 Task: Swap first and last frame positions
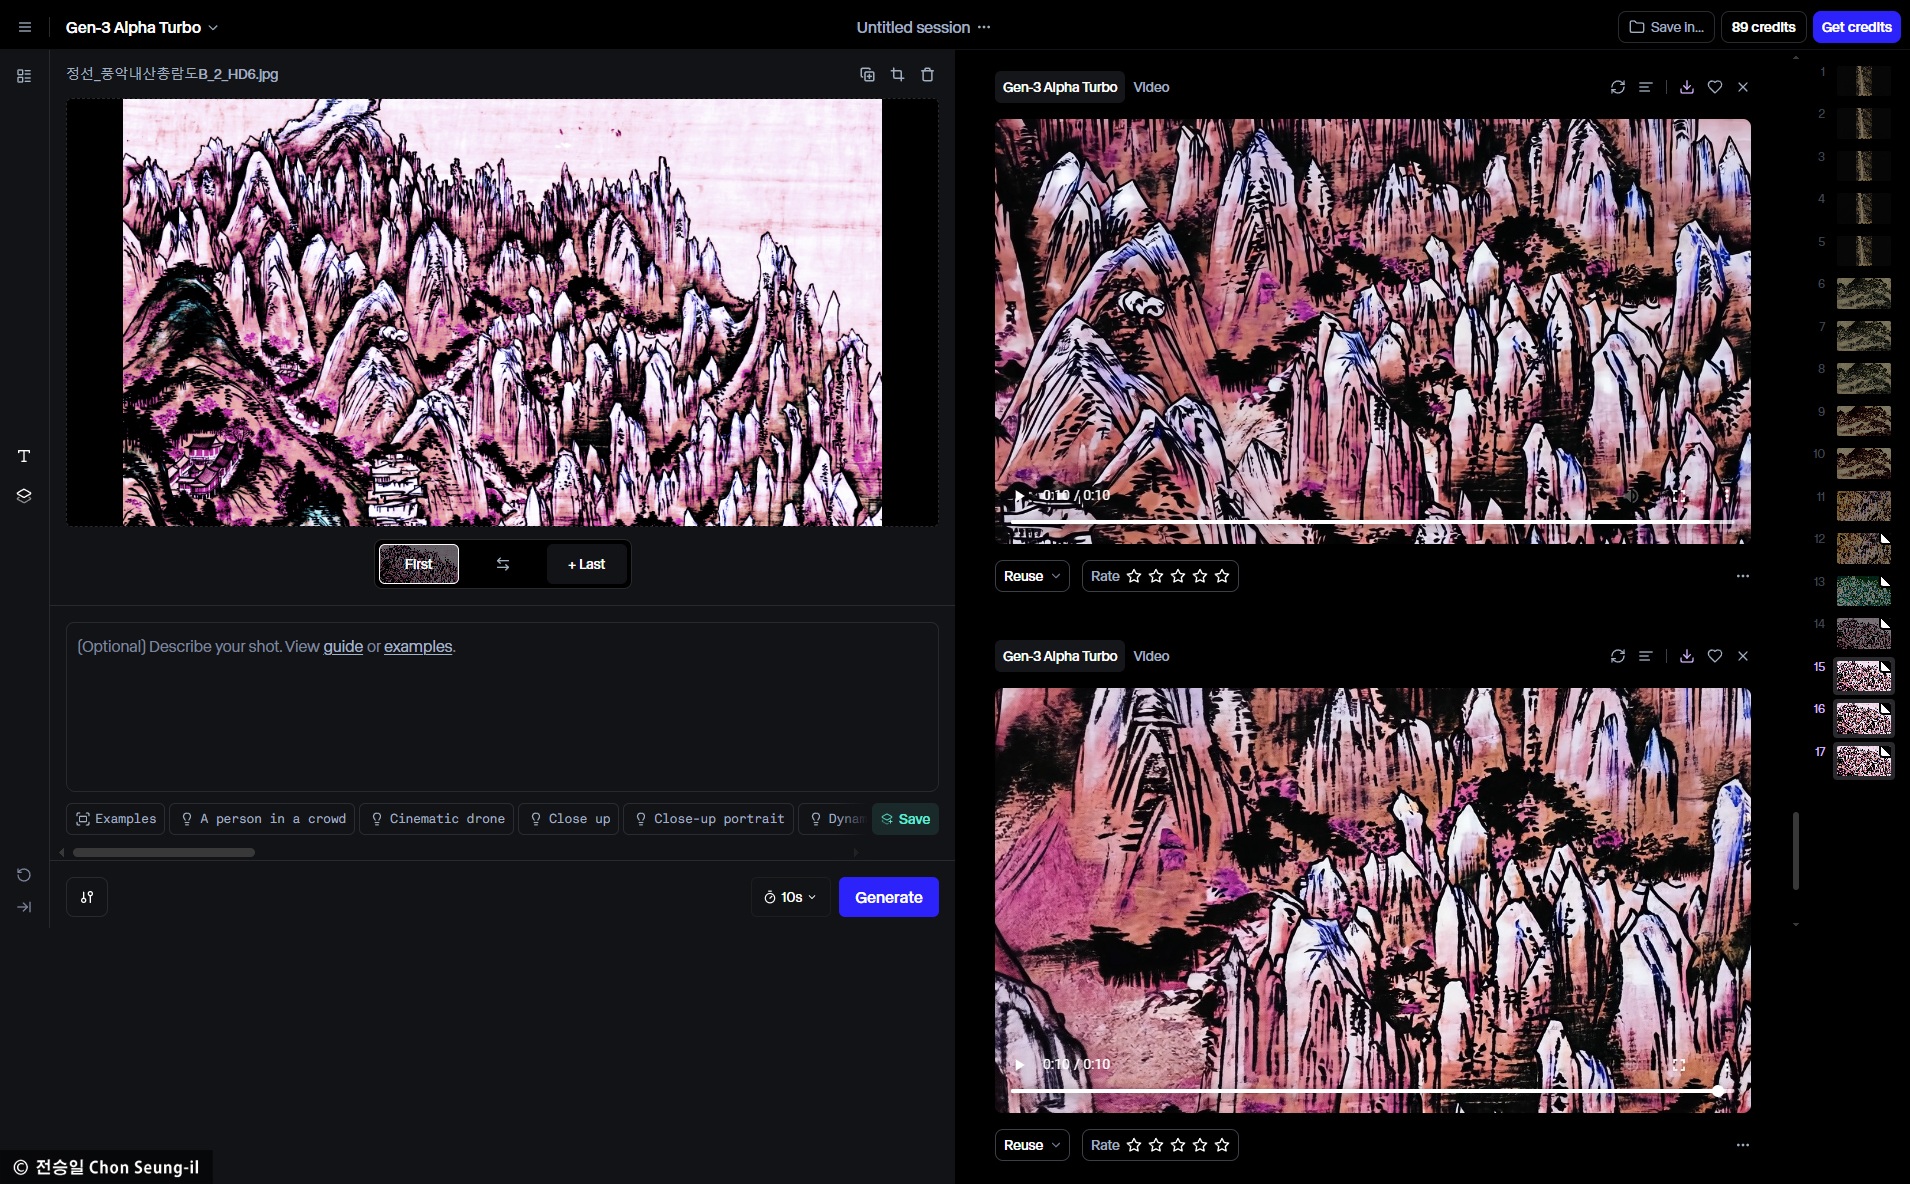click(x=503, y=564)
